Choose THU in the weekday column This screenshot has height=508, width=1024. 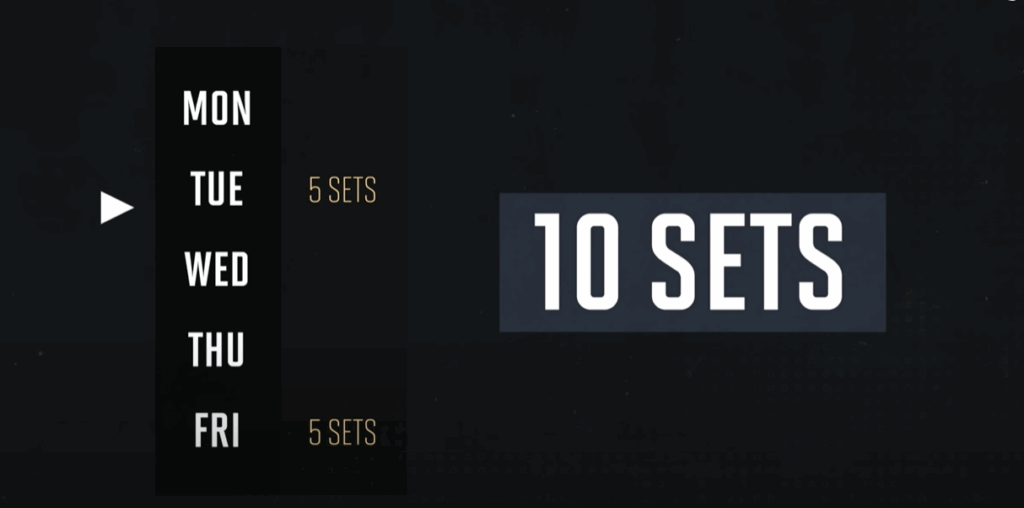click(216, 349)
